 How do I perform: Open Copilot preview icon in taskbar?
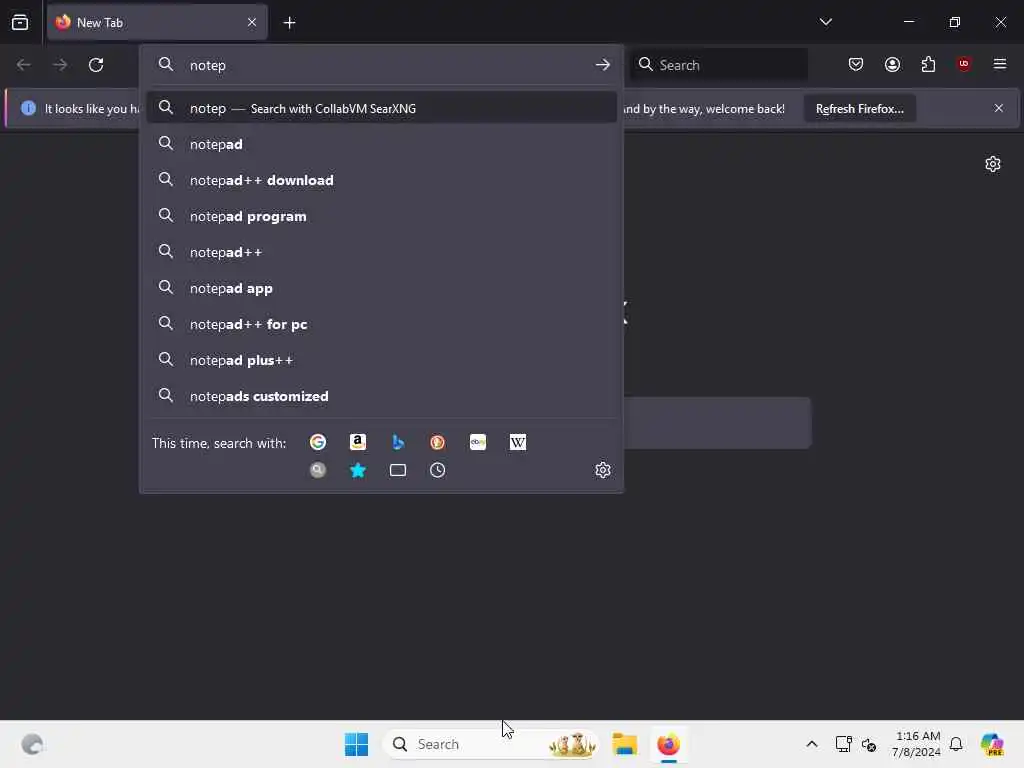(991, 744)
